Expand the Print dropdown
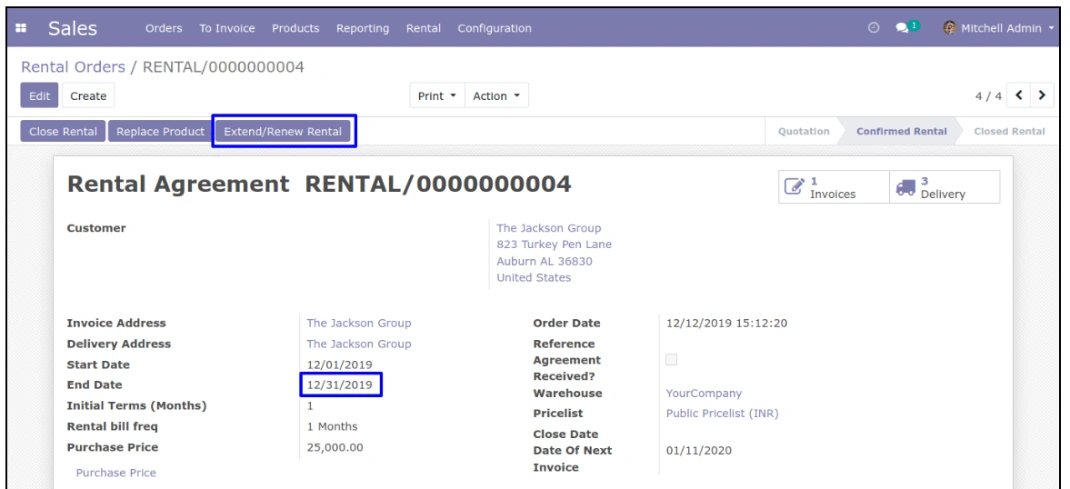Viewport: 1070px width, 489px height. tap(436, 96)
